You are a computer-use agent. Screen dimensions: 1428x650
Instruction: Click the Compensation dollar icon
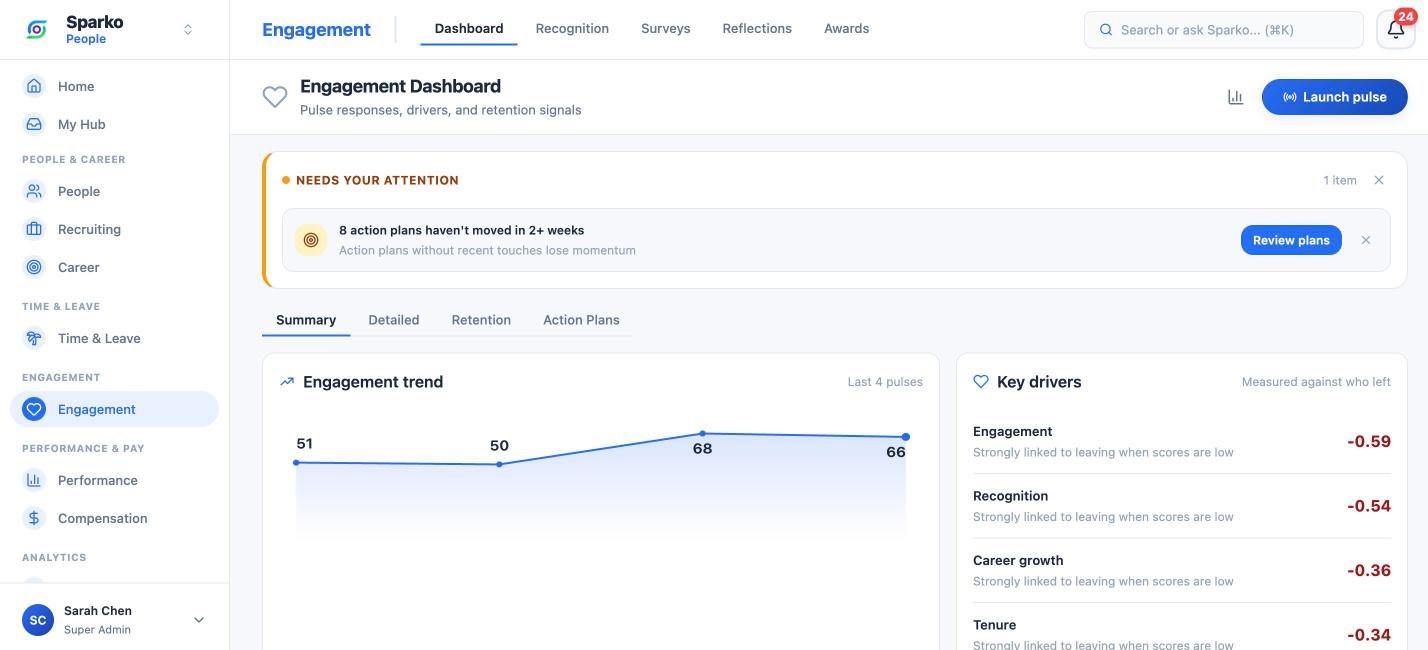pyautogui.click(x=34, y=518)
